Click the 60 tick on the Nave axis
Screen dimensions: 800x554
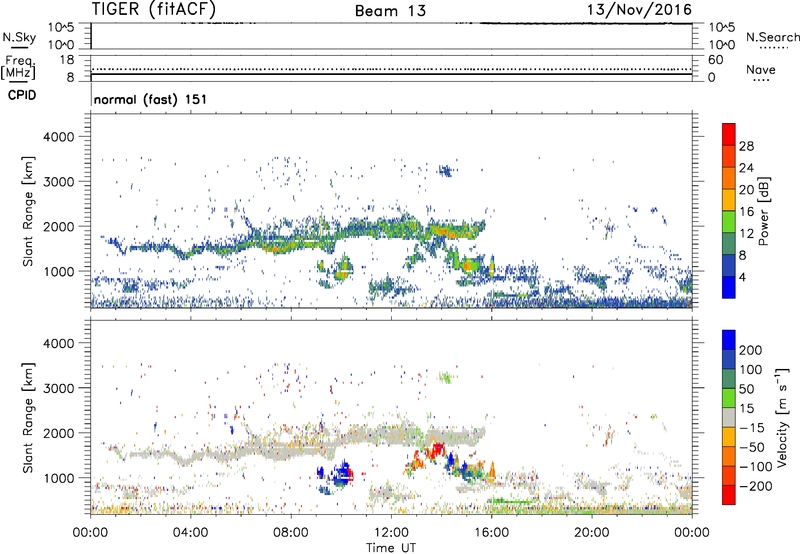(715, 60)
